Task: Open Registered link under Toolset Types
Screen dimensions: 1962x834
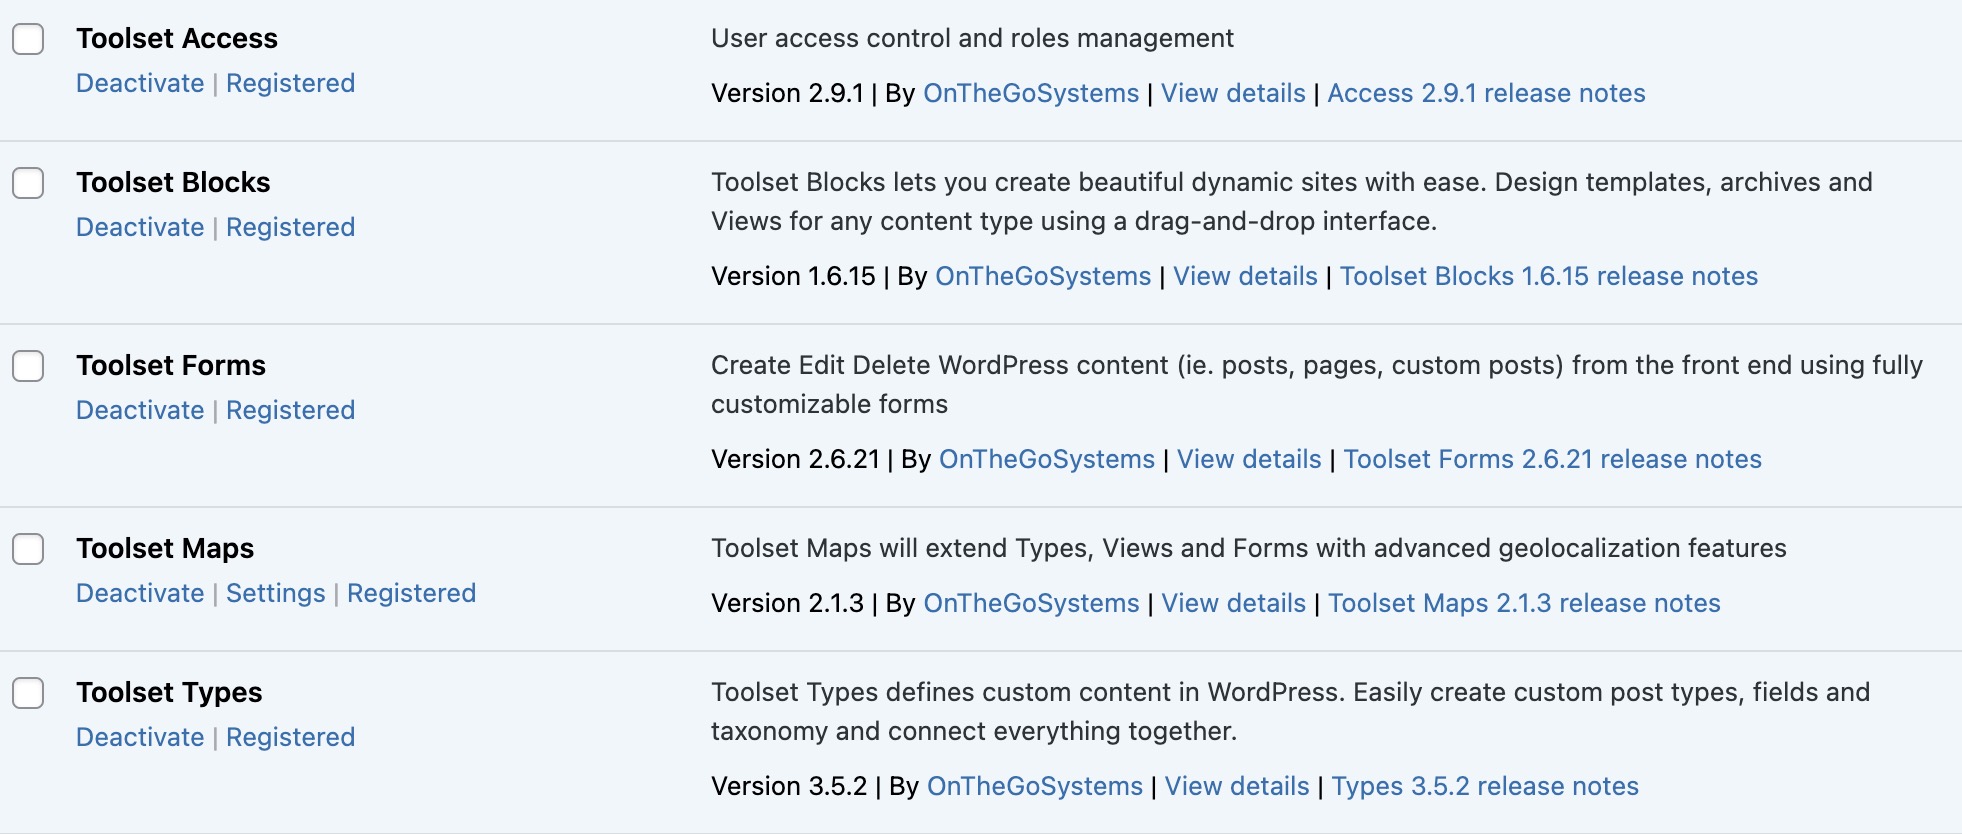Action: click(x=290, y=737)
